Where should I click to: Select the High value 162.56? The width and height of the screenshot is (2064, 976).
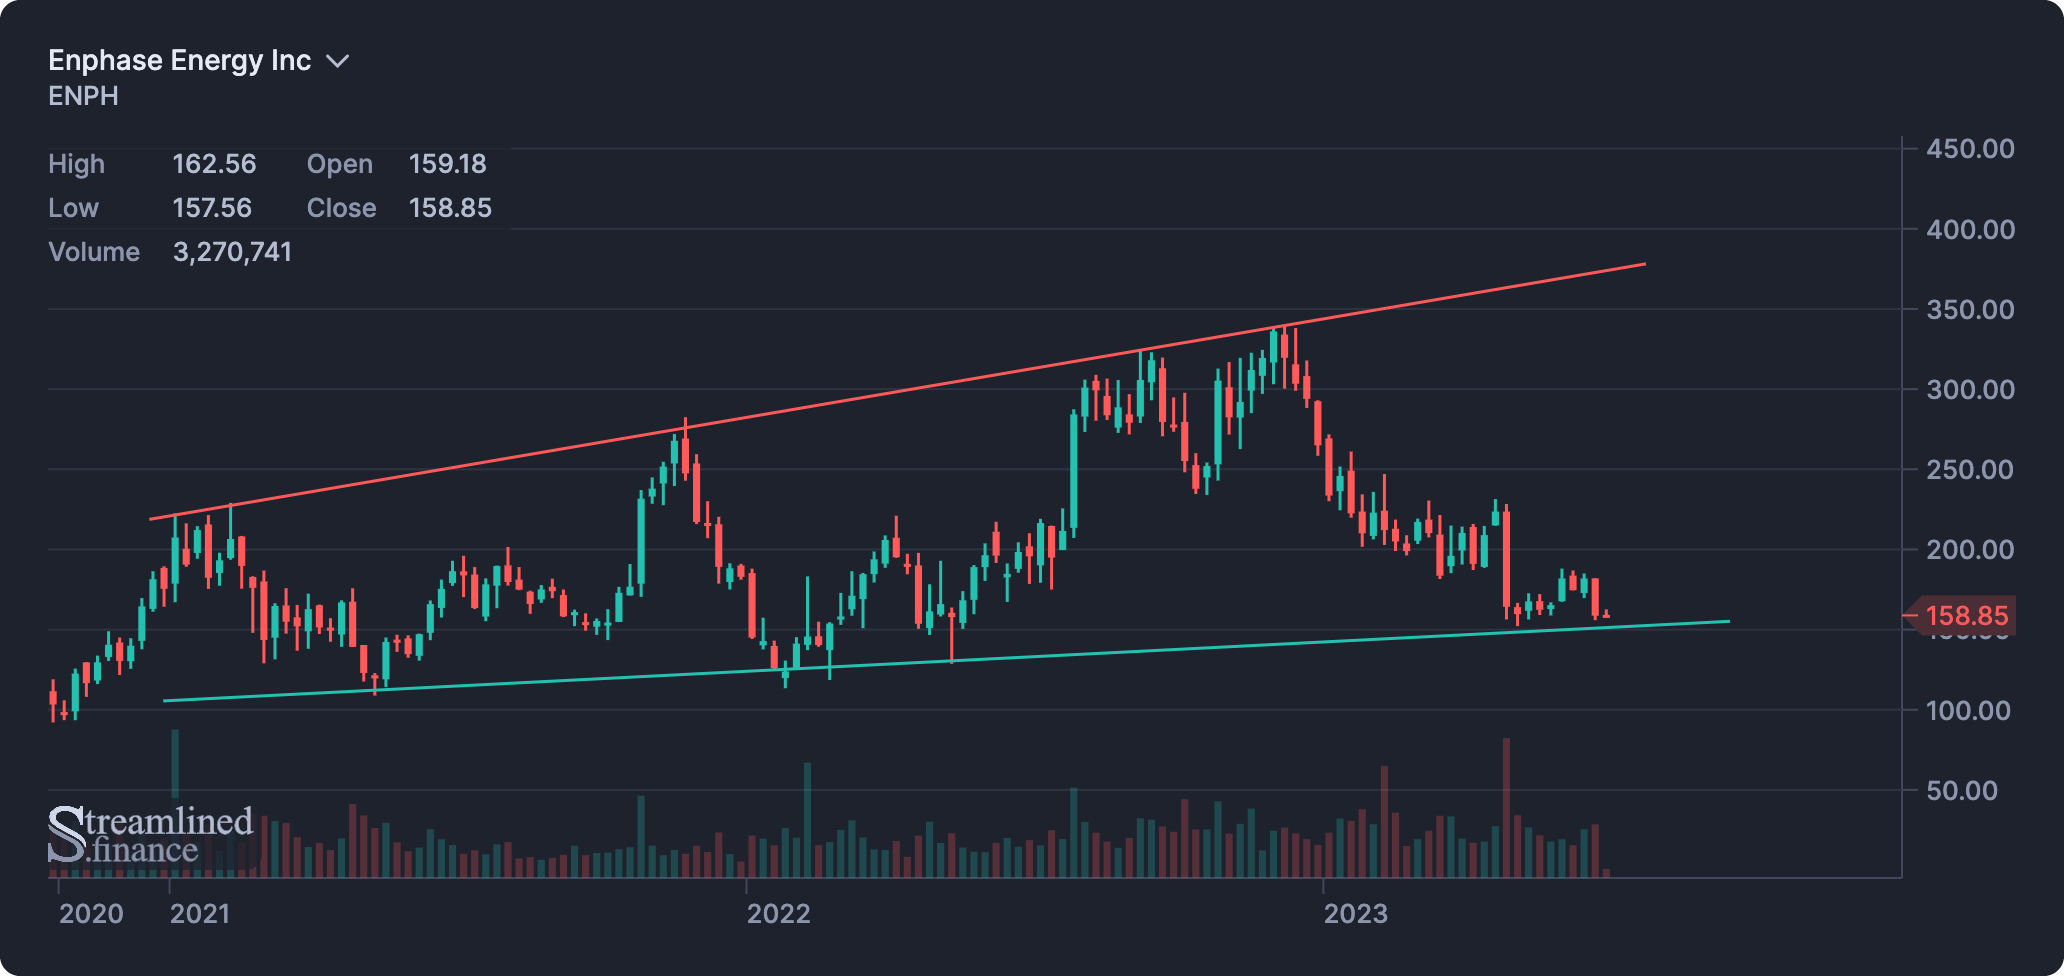[x=214, y=164]
